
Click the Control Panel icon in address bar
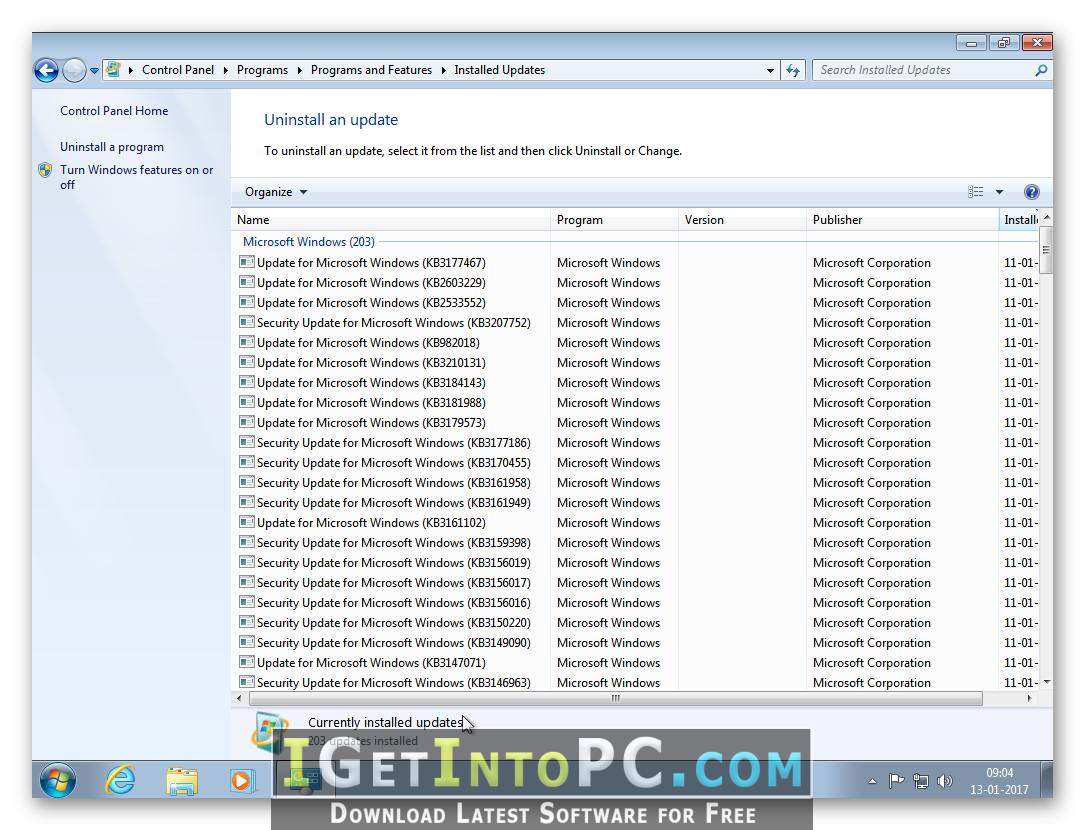click(113, 70)
